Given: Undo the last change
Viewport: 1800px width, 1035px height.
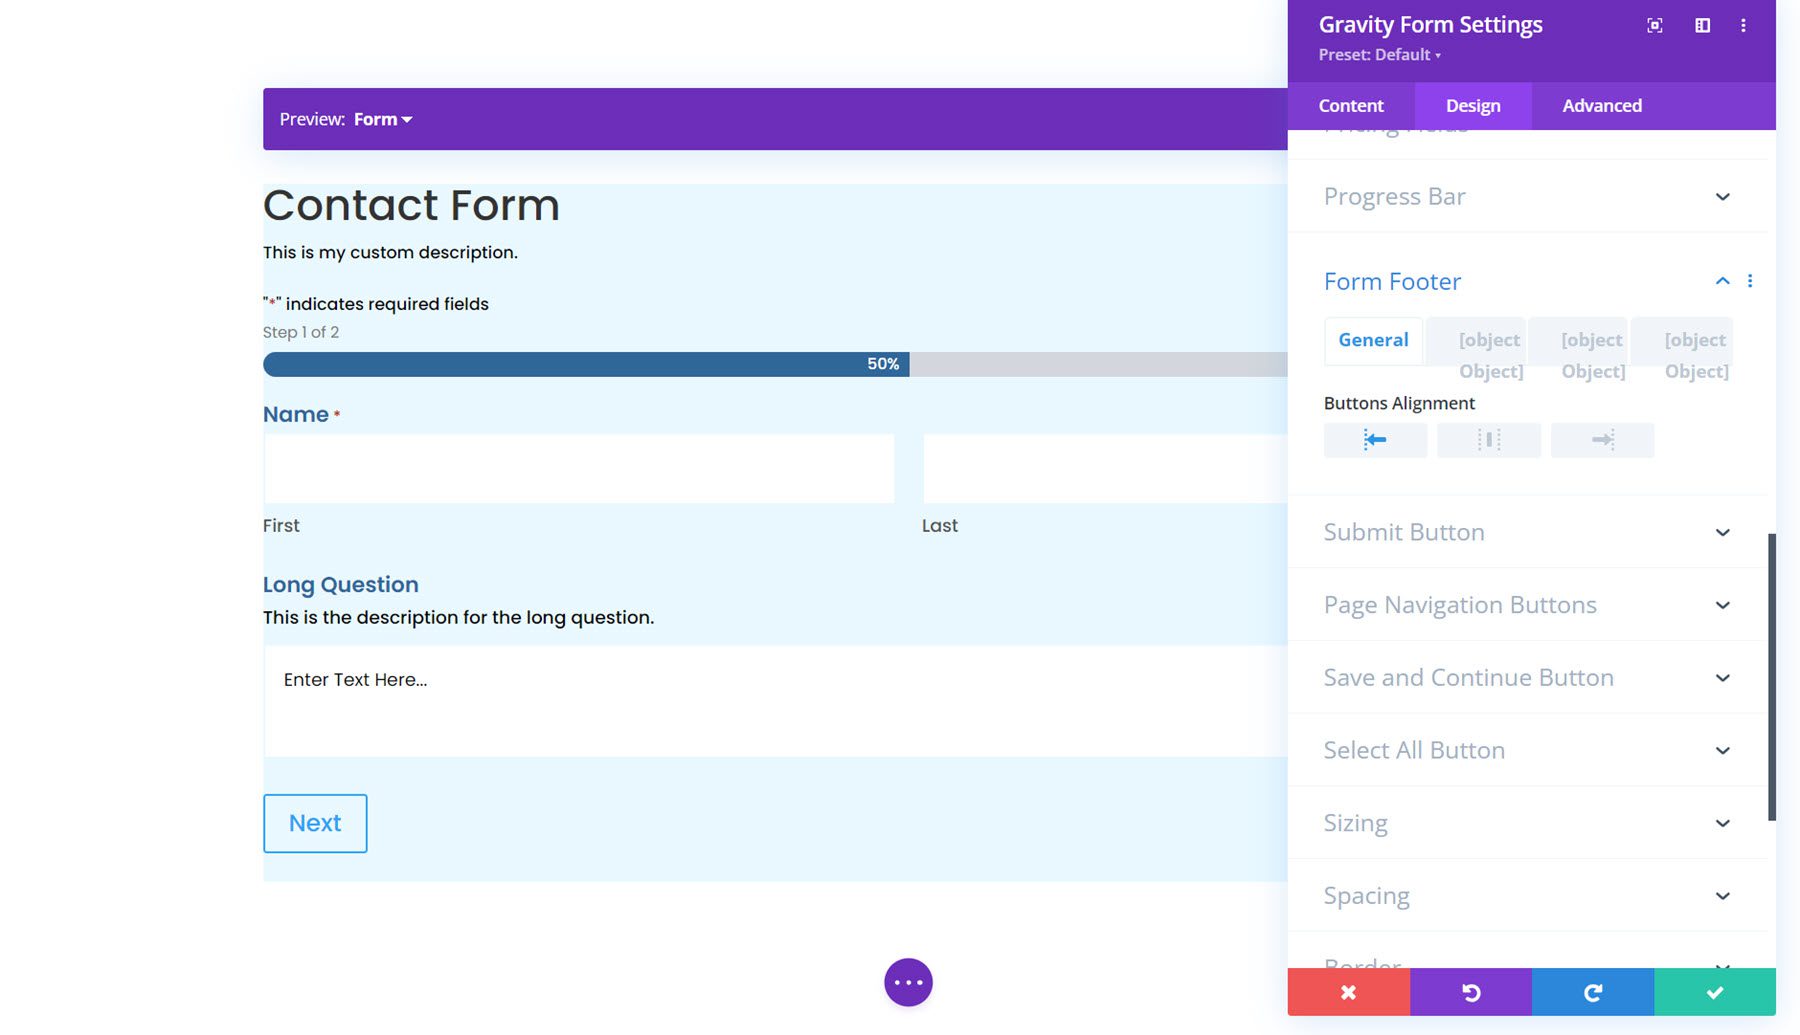Looking at the screenshot, I should (1471, 992).
